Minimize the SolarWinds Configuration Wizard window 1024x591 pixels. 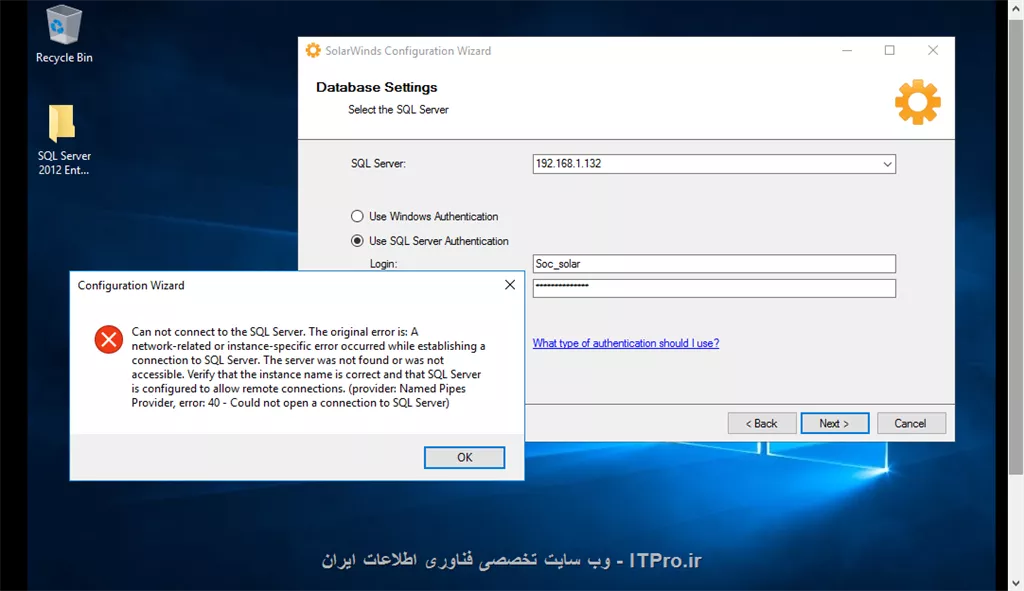[847, 50]
